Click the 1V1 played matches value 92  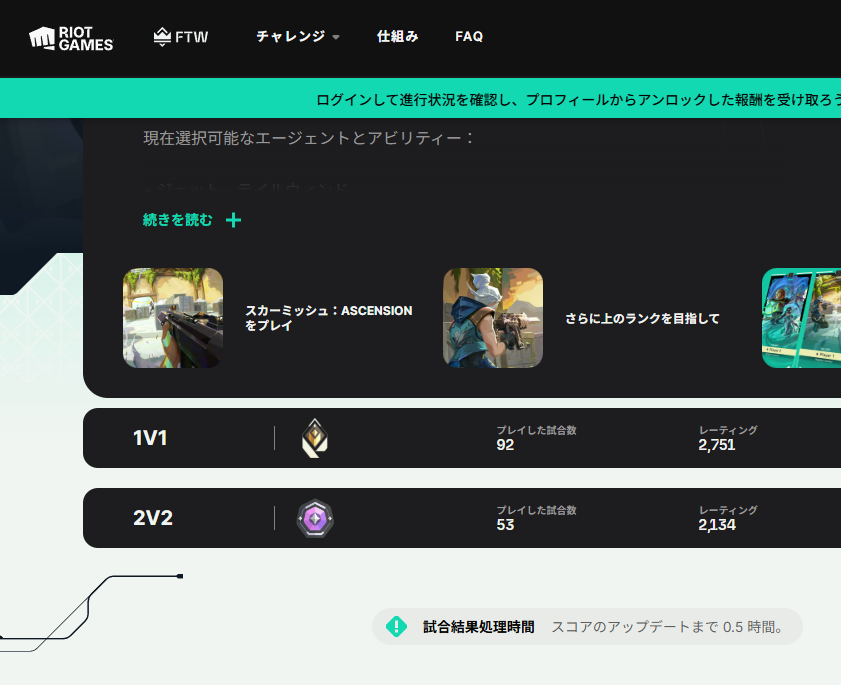505,445
